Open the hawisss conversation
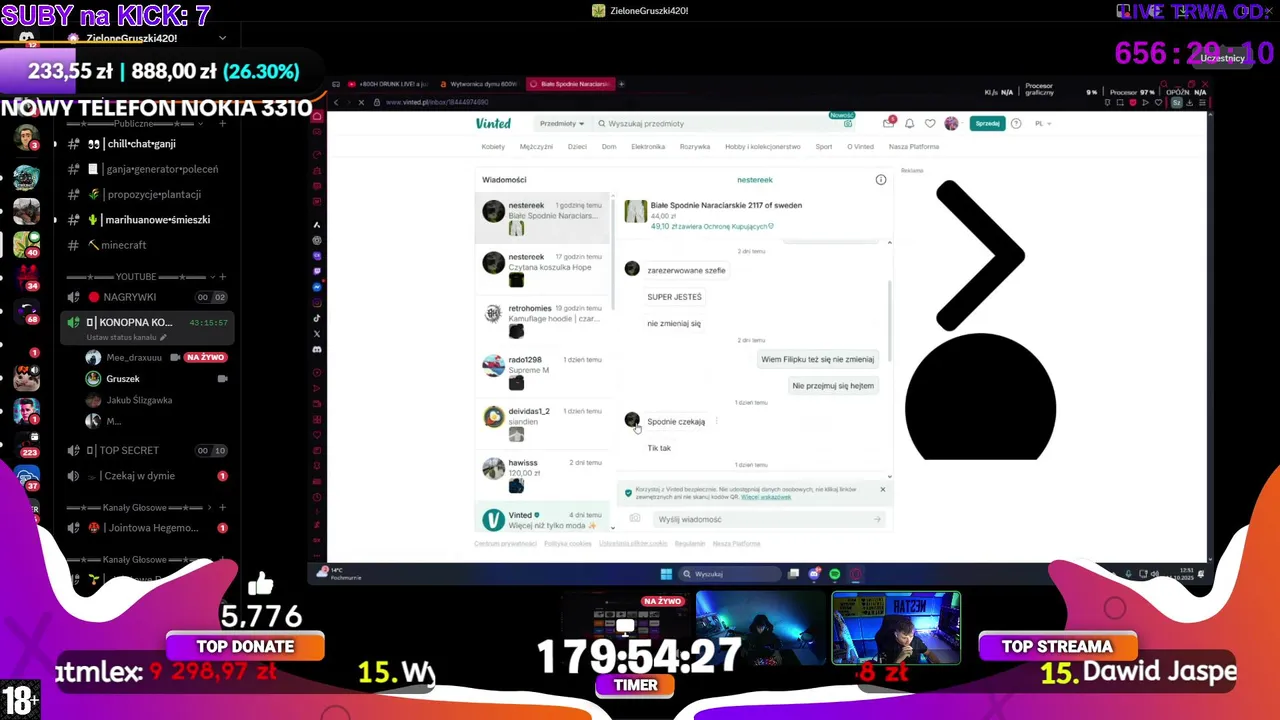 click(x=542, y=475)
